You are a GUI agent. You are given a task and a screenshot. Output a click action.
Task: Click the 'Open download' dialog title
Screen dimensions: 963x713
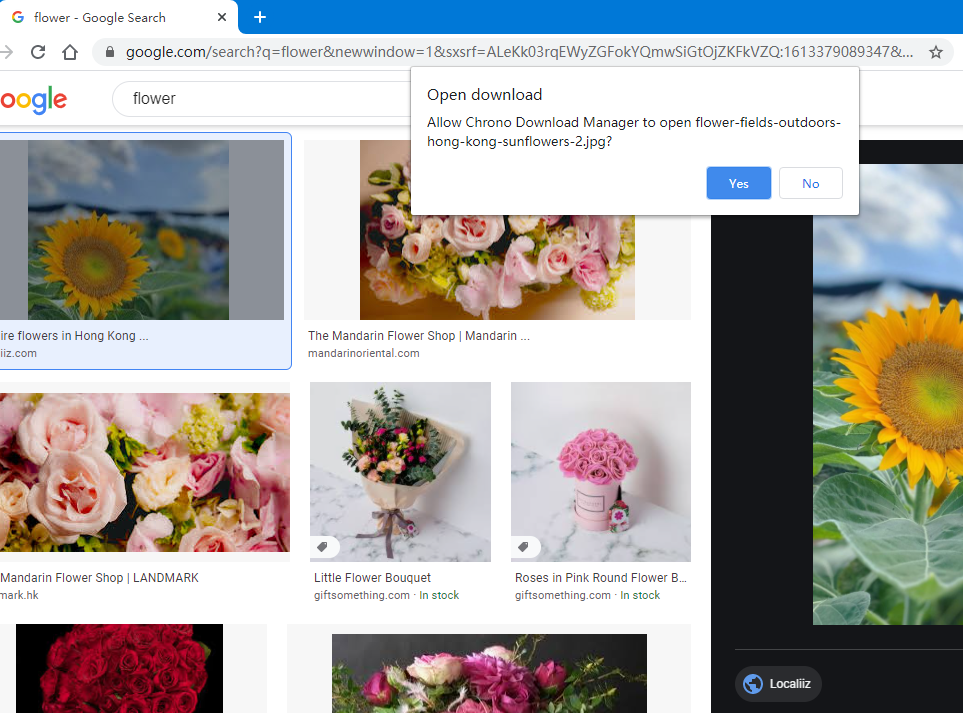[485, 95]
